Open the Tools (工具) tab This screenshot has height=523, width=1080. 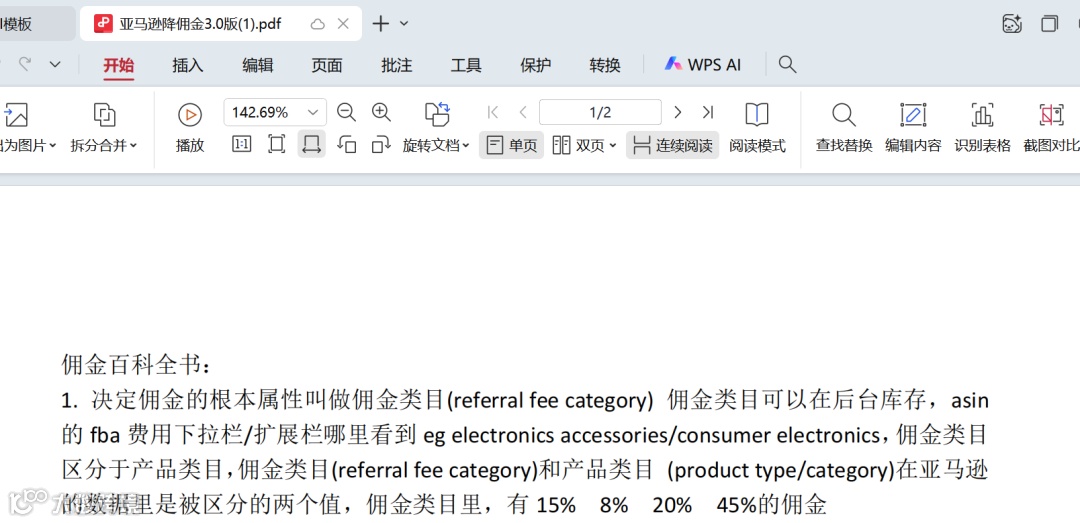[x=466, y=65]
